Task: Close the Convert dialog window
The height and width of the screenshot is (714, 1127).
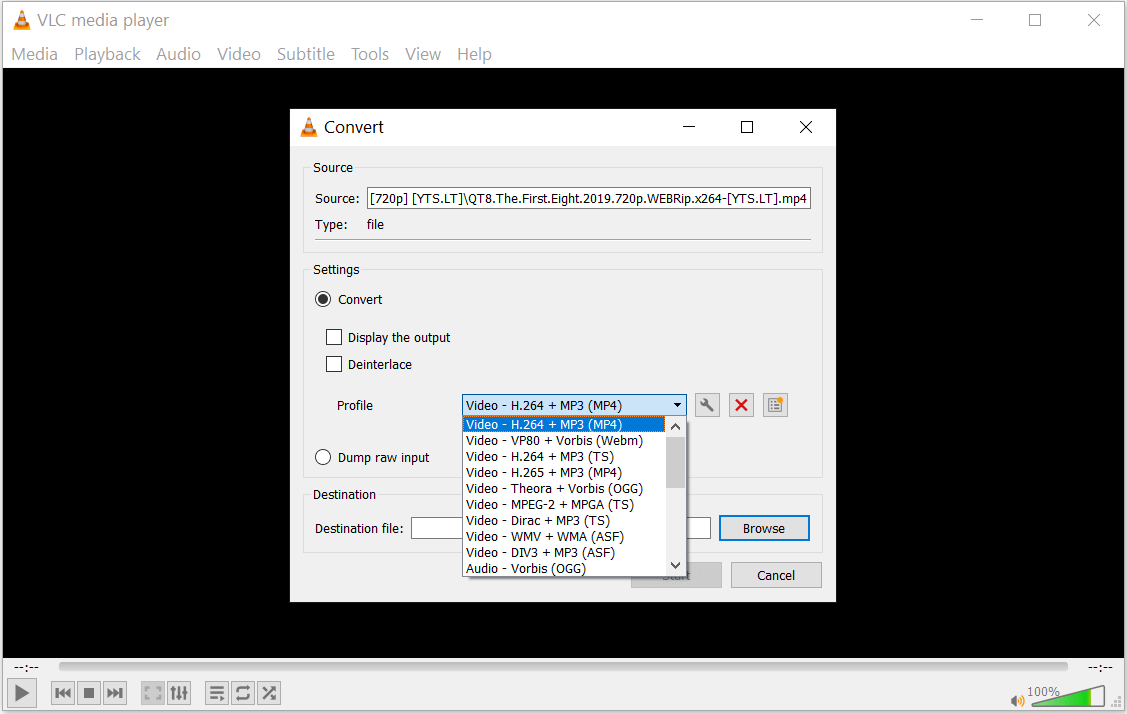Action: [806, 127]
